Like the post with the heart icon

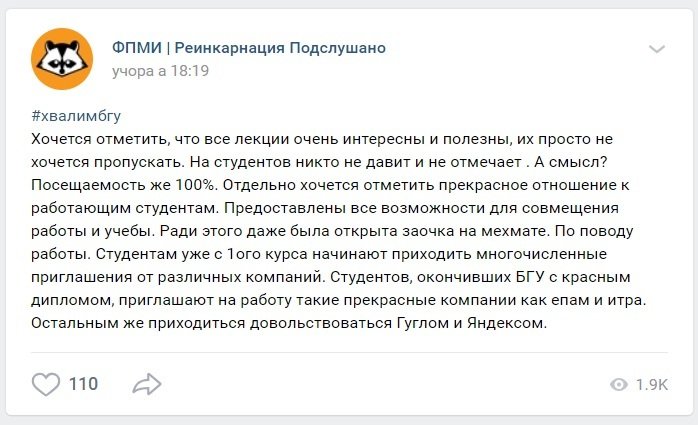46,384
